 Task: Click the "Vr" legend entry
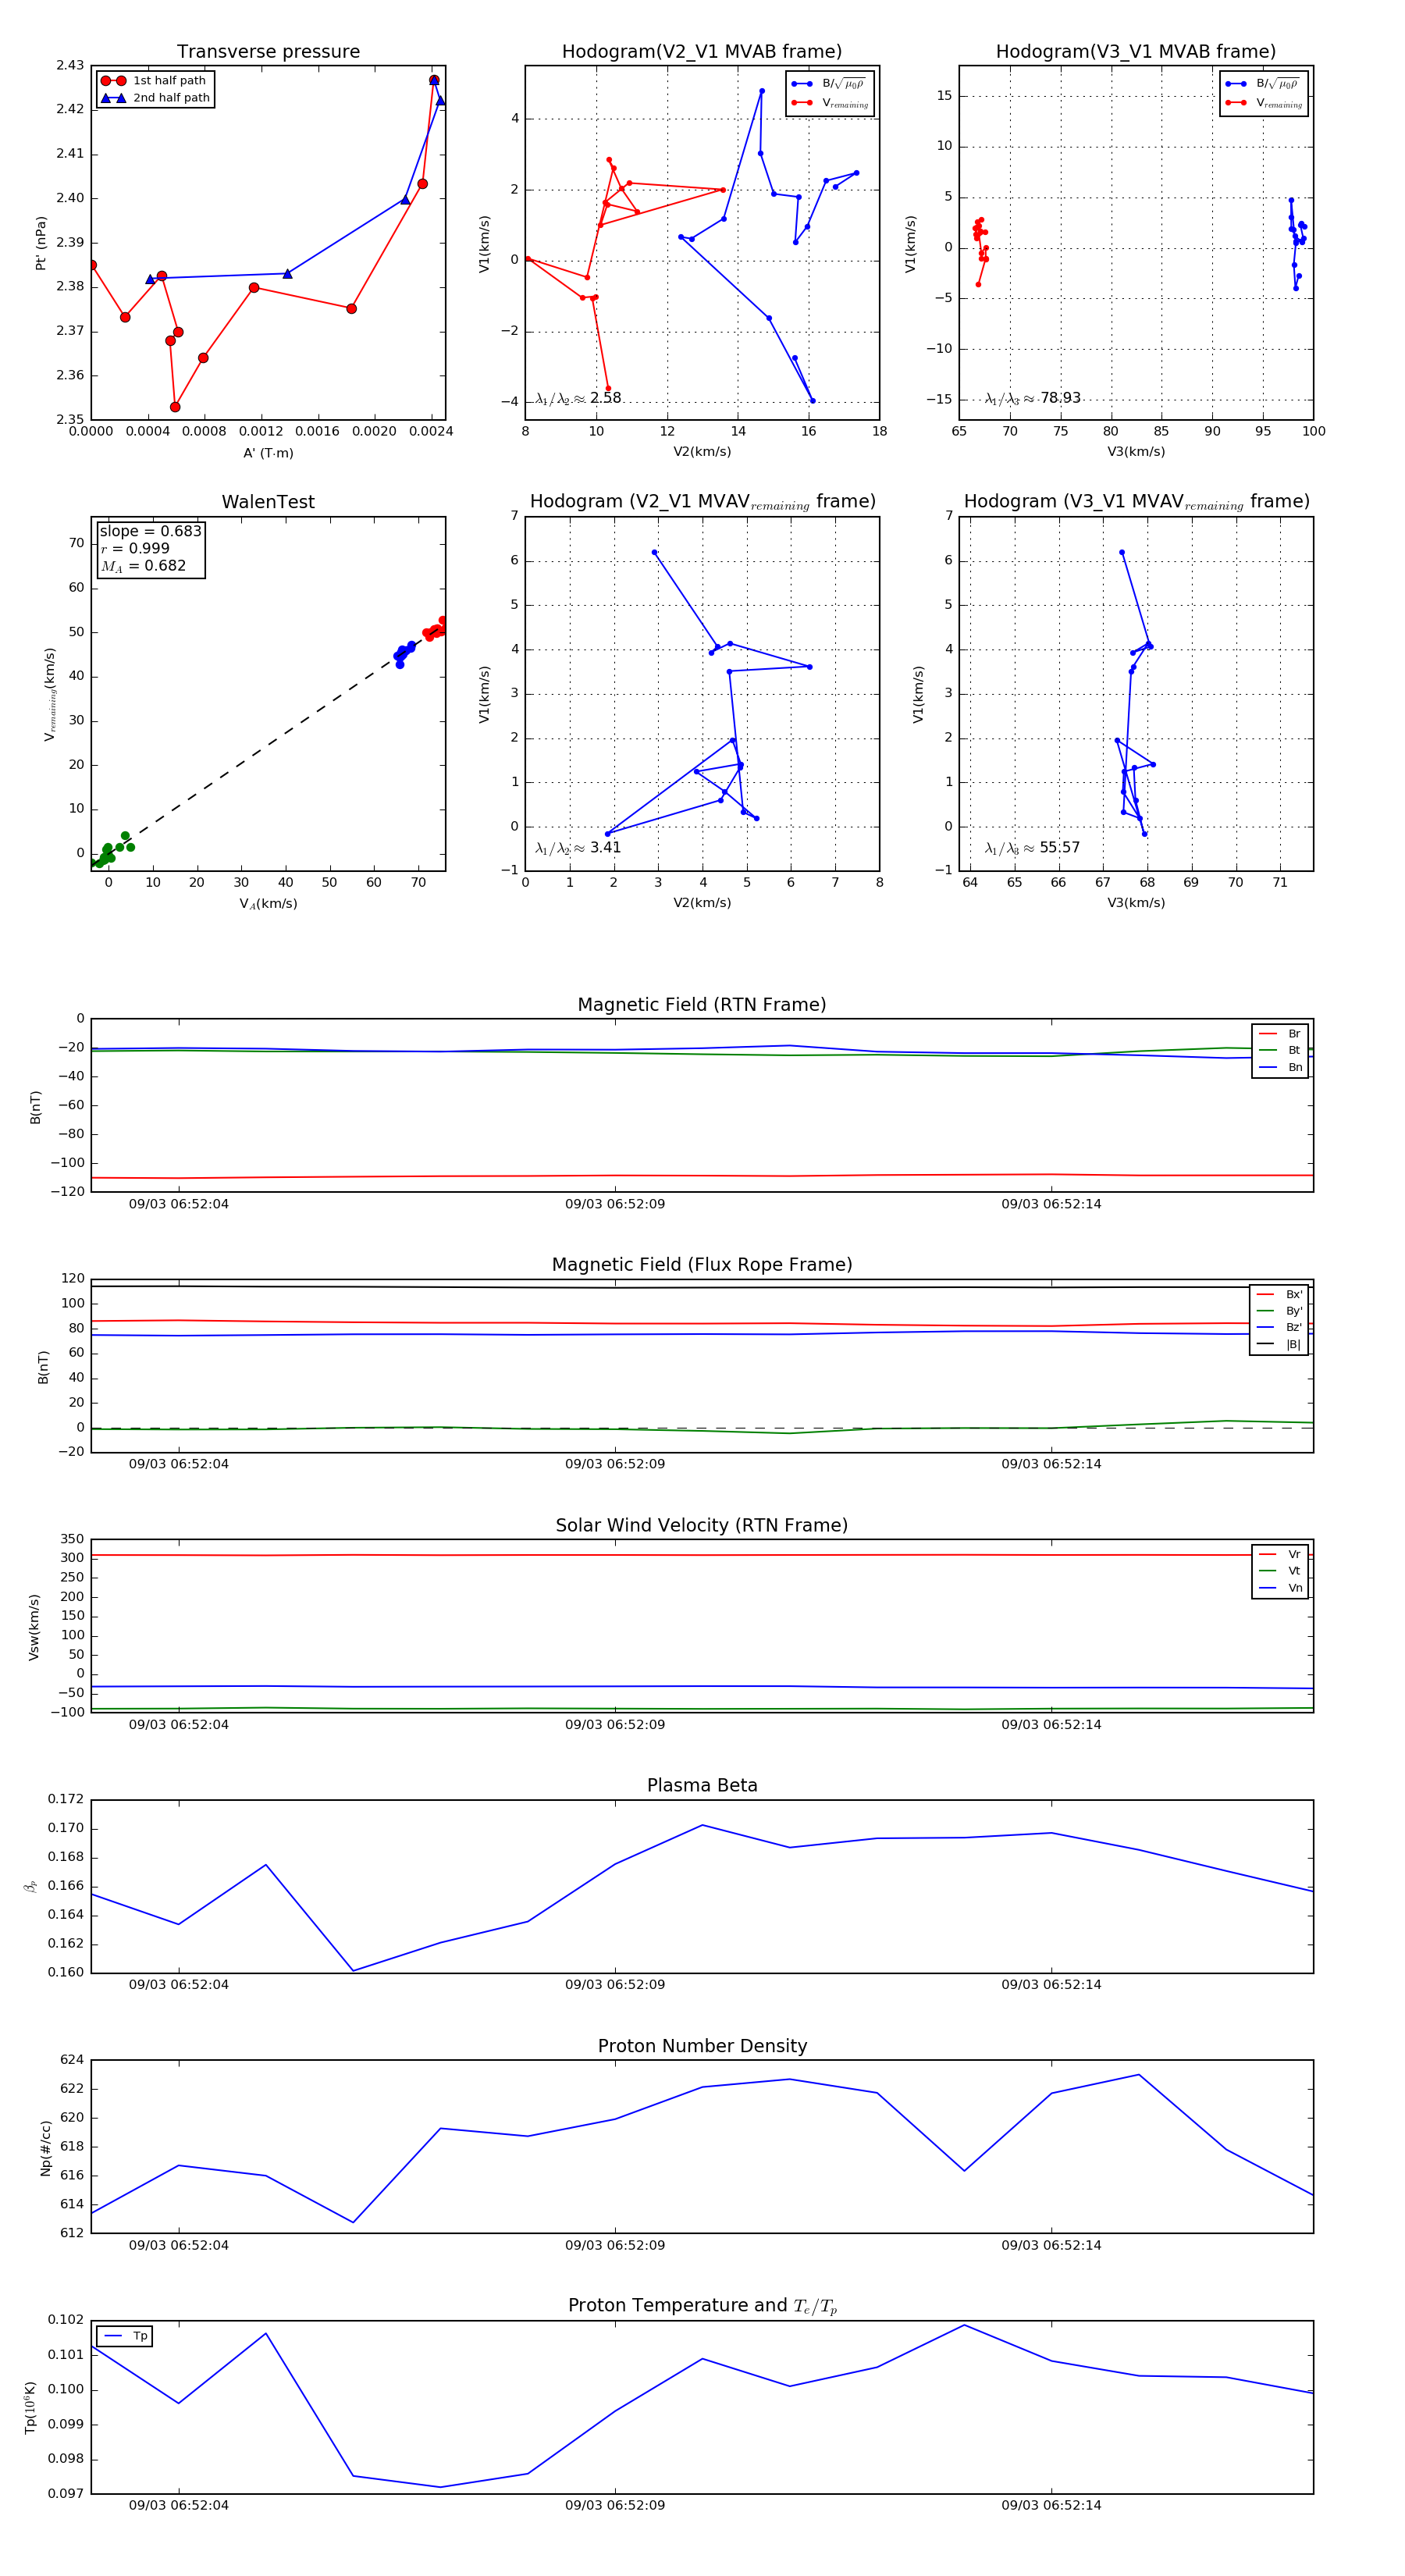point(1280,1555)
